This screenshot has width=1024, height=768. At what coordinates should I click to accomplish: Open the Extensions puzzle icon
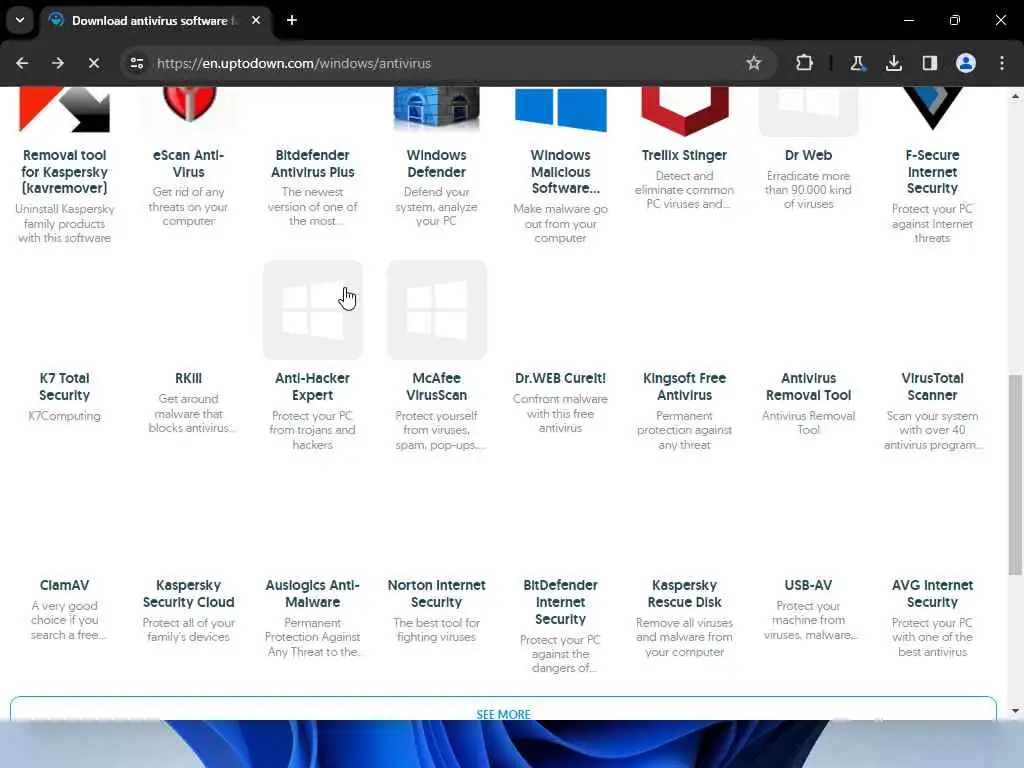tap(805, 63)
